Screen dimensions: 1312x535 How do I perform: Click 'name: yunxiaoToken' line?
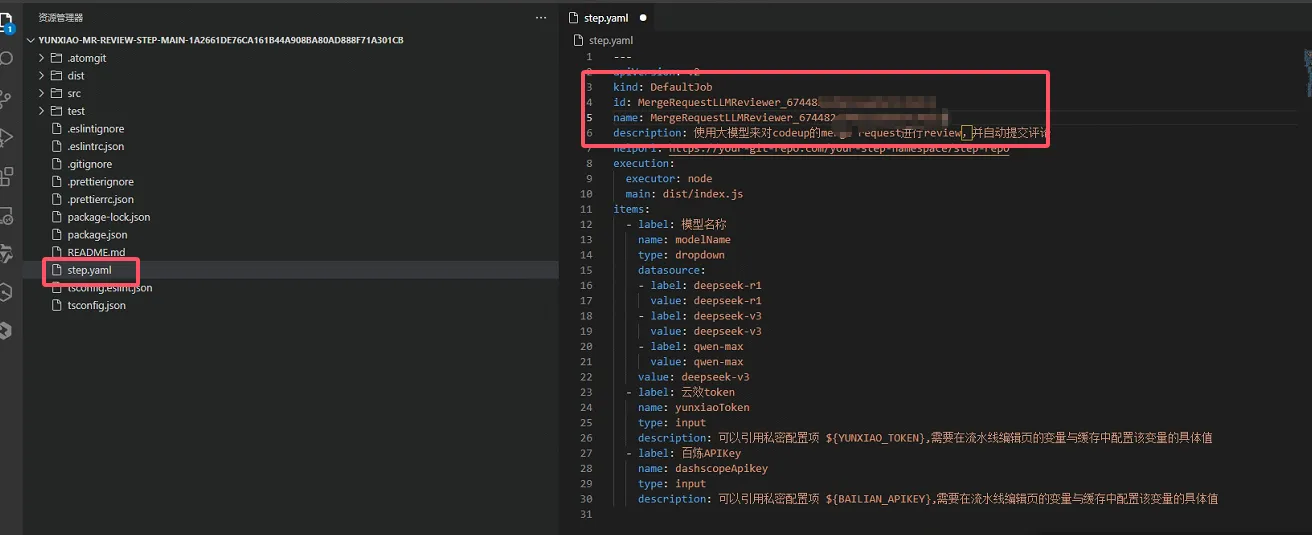point(693,407)
